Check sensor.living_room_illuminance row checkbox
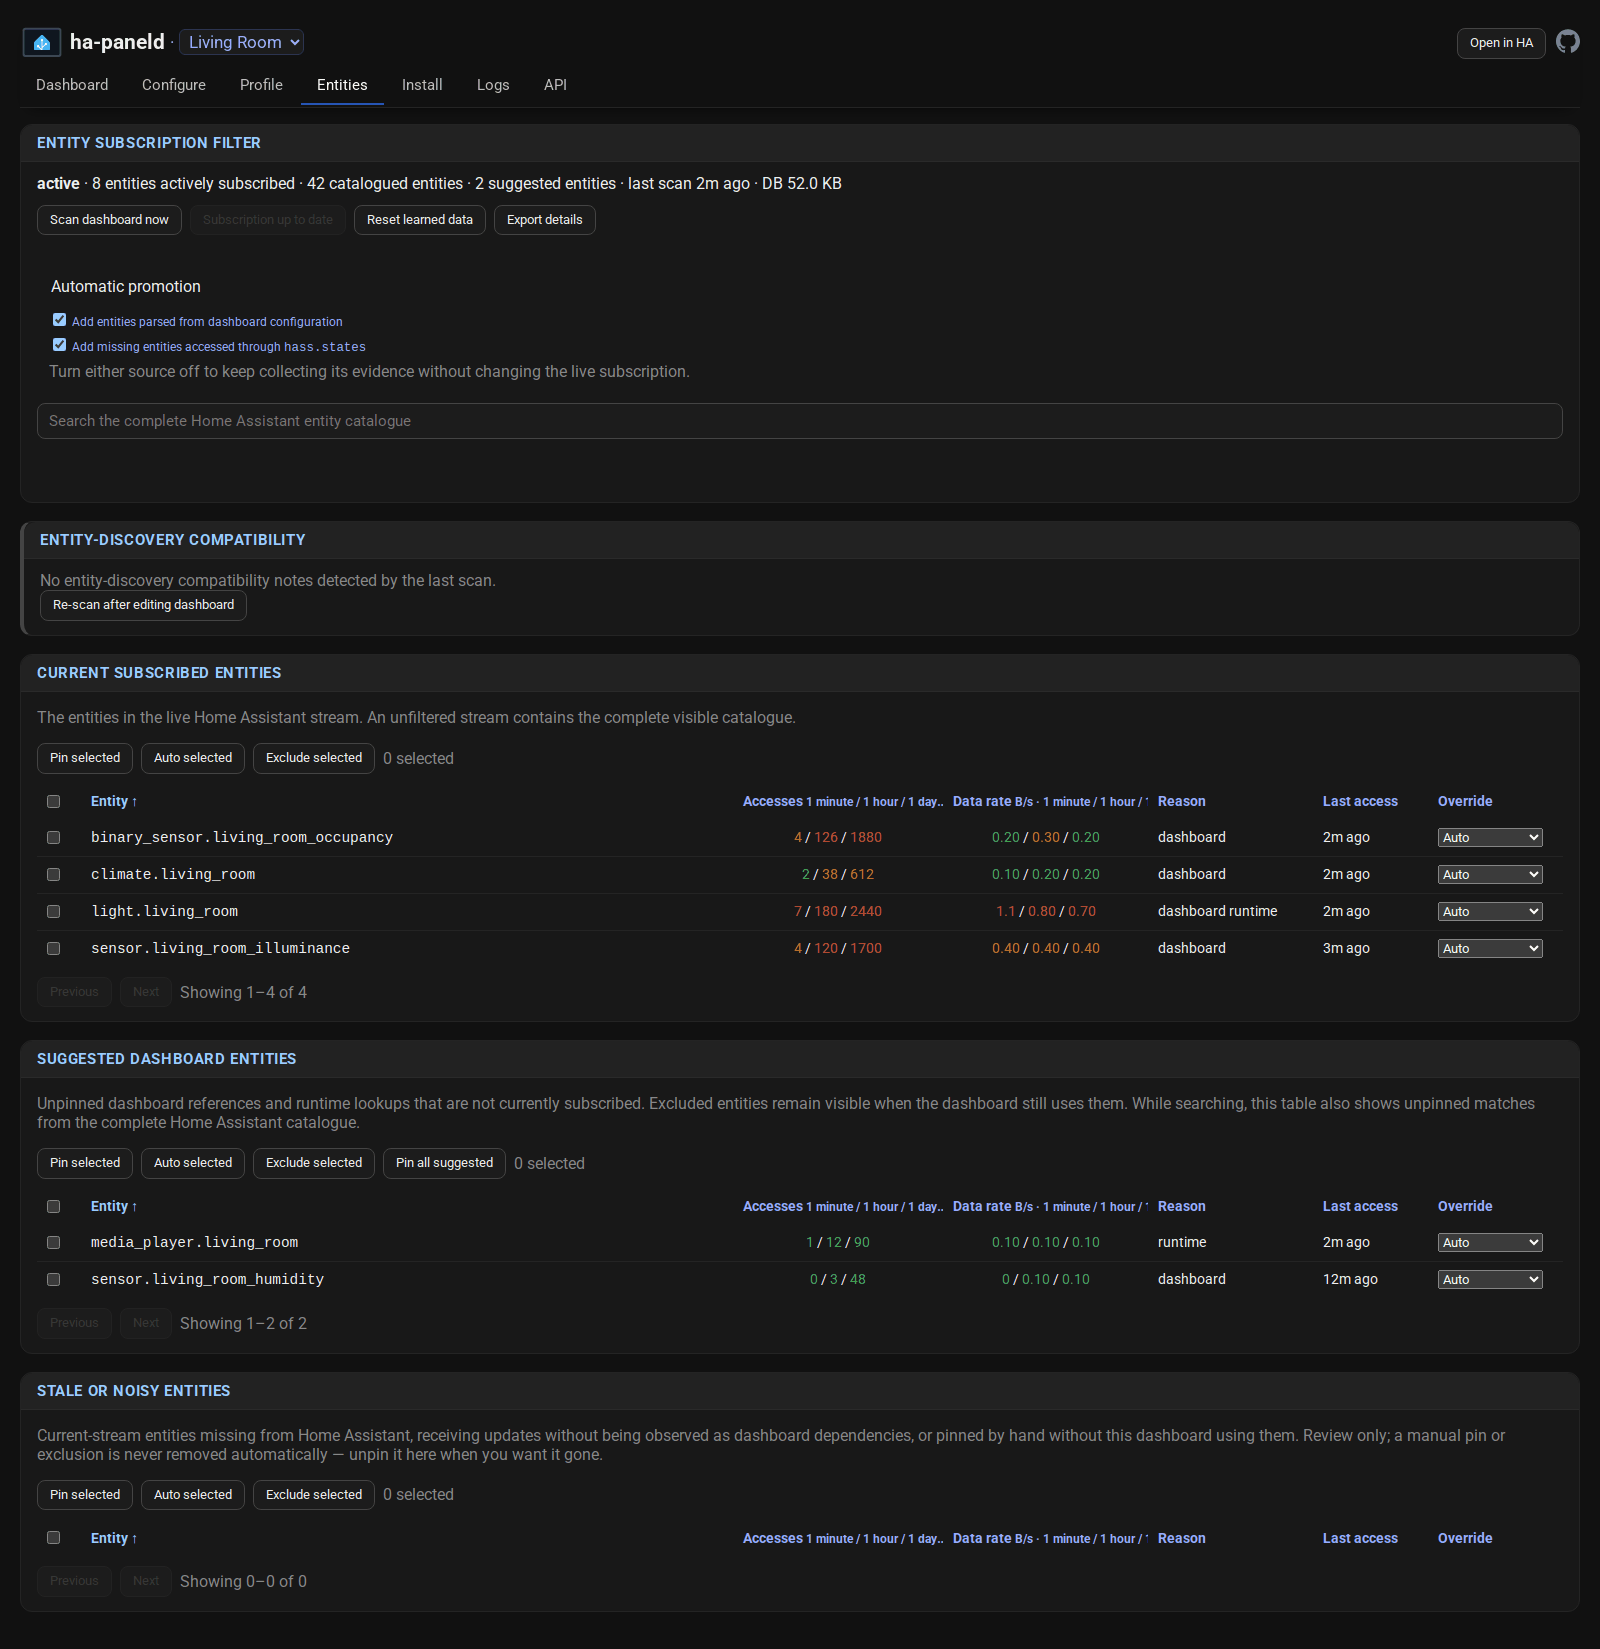 point(54,948)
